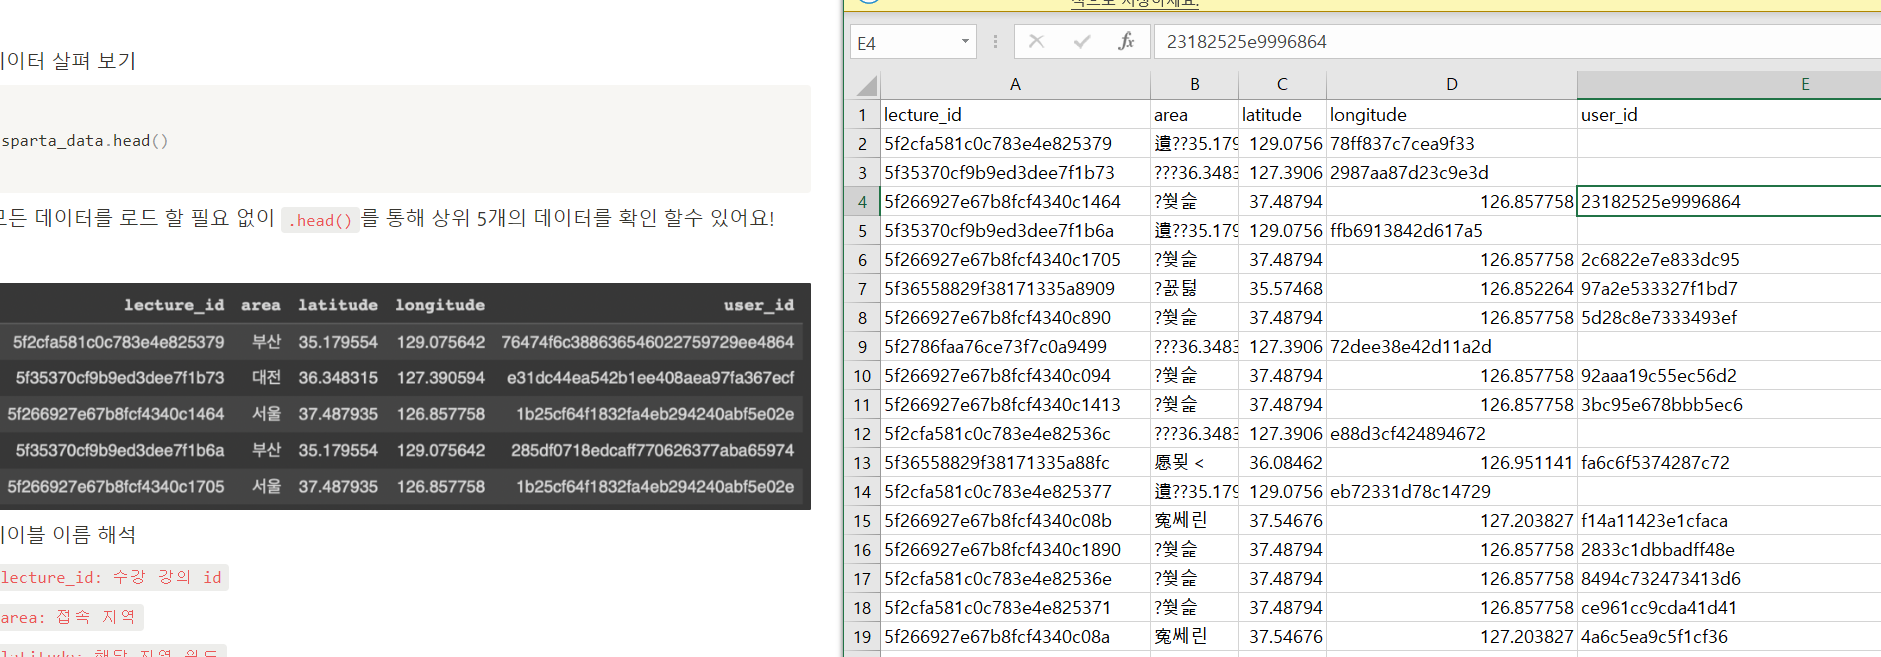1881x657 pixels.
Task: Select cell 36.08462 in latitude column
Action: [x=1282, y=463]
